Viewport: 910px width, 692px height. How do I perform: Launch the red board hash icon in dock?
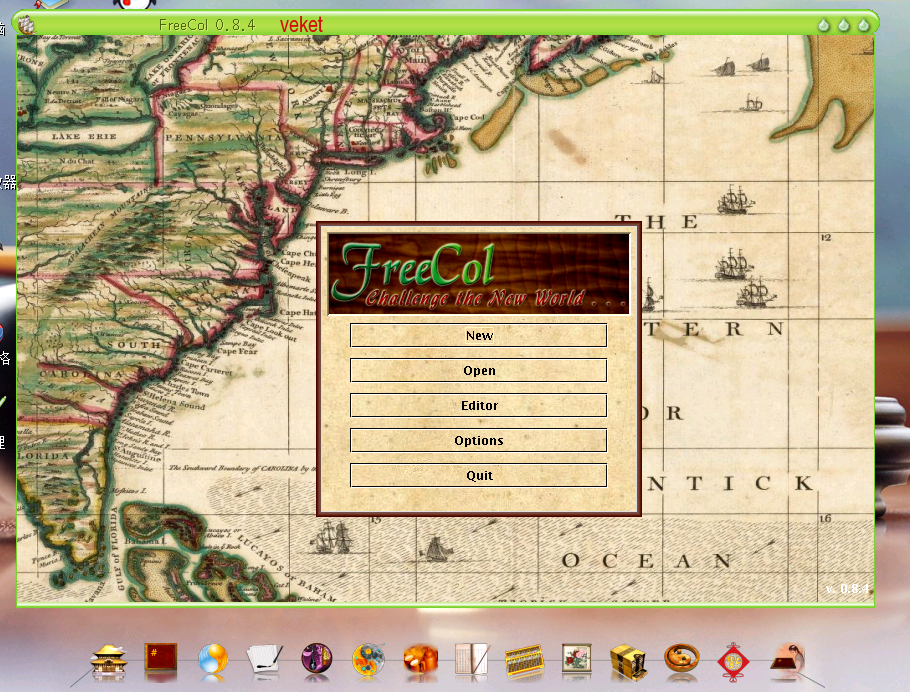[160, 657]
